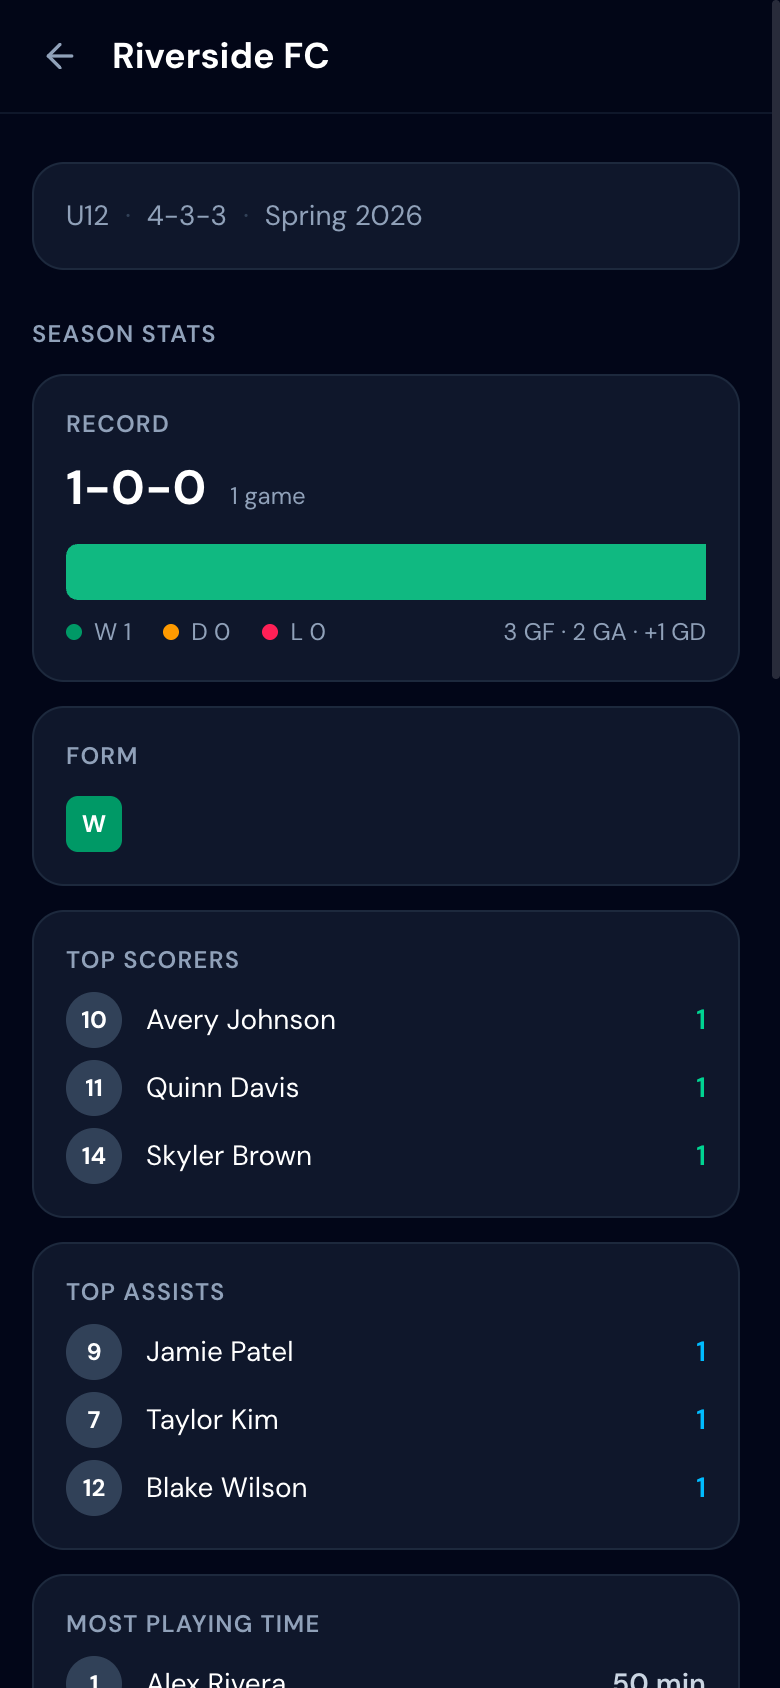Click the orange draws legend dot
The height and width of the screenshot is (1688, 780).
[171, 632]
